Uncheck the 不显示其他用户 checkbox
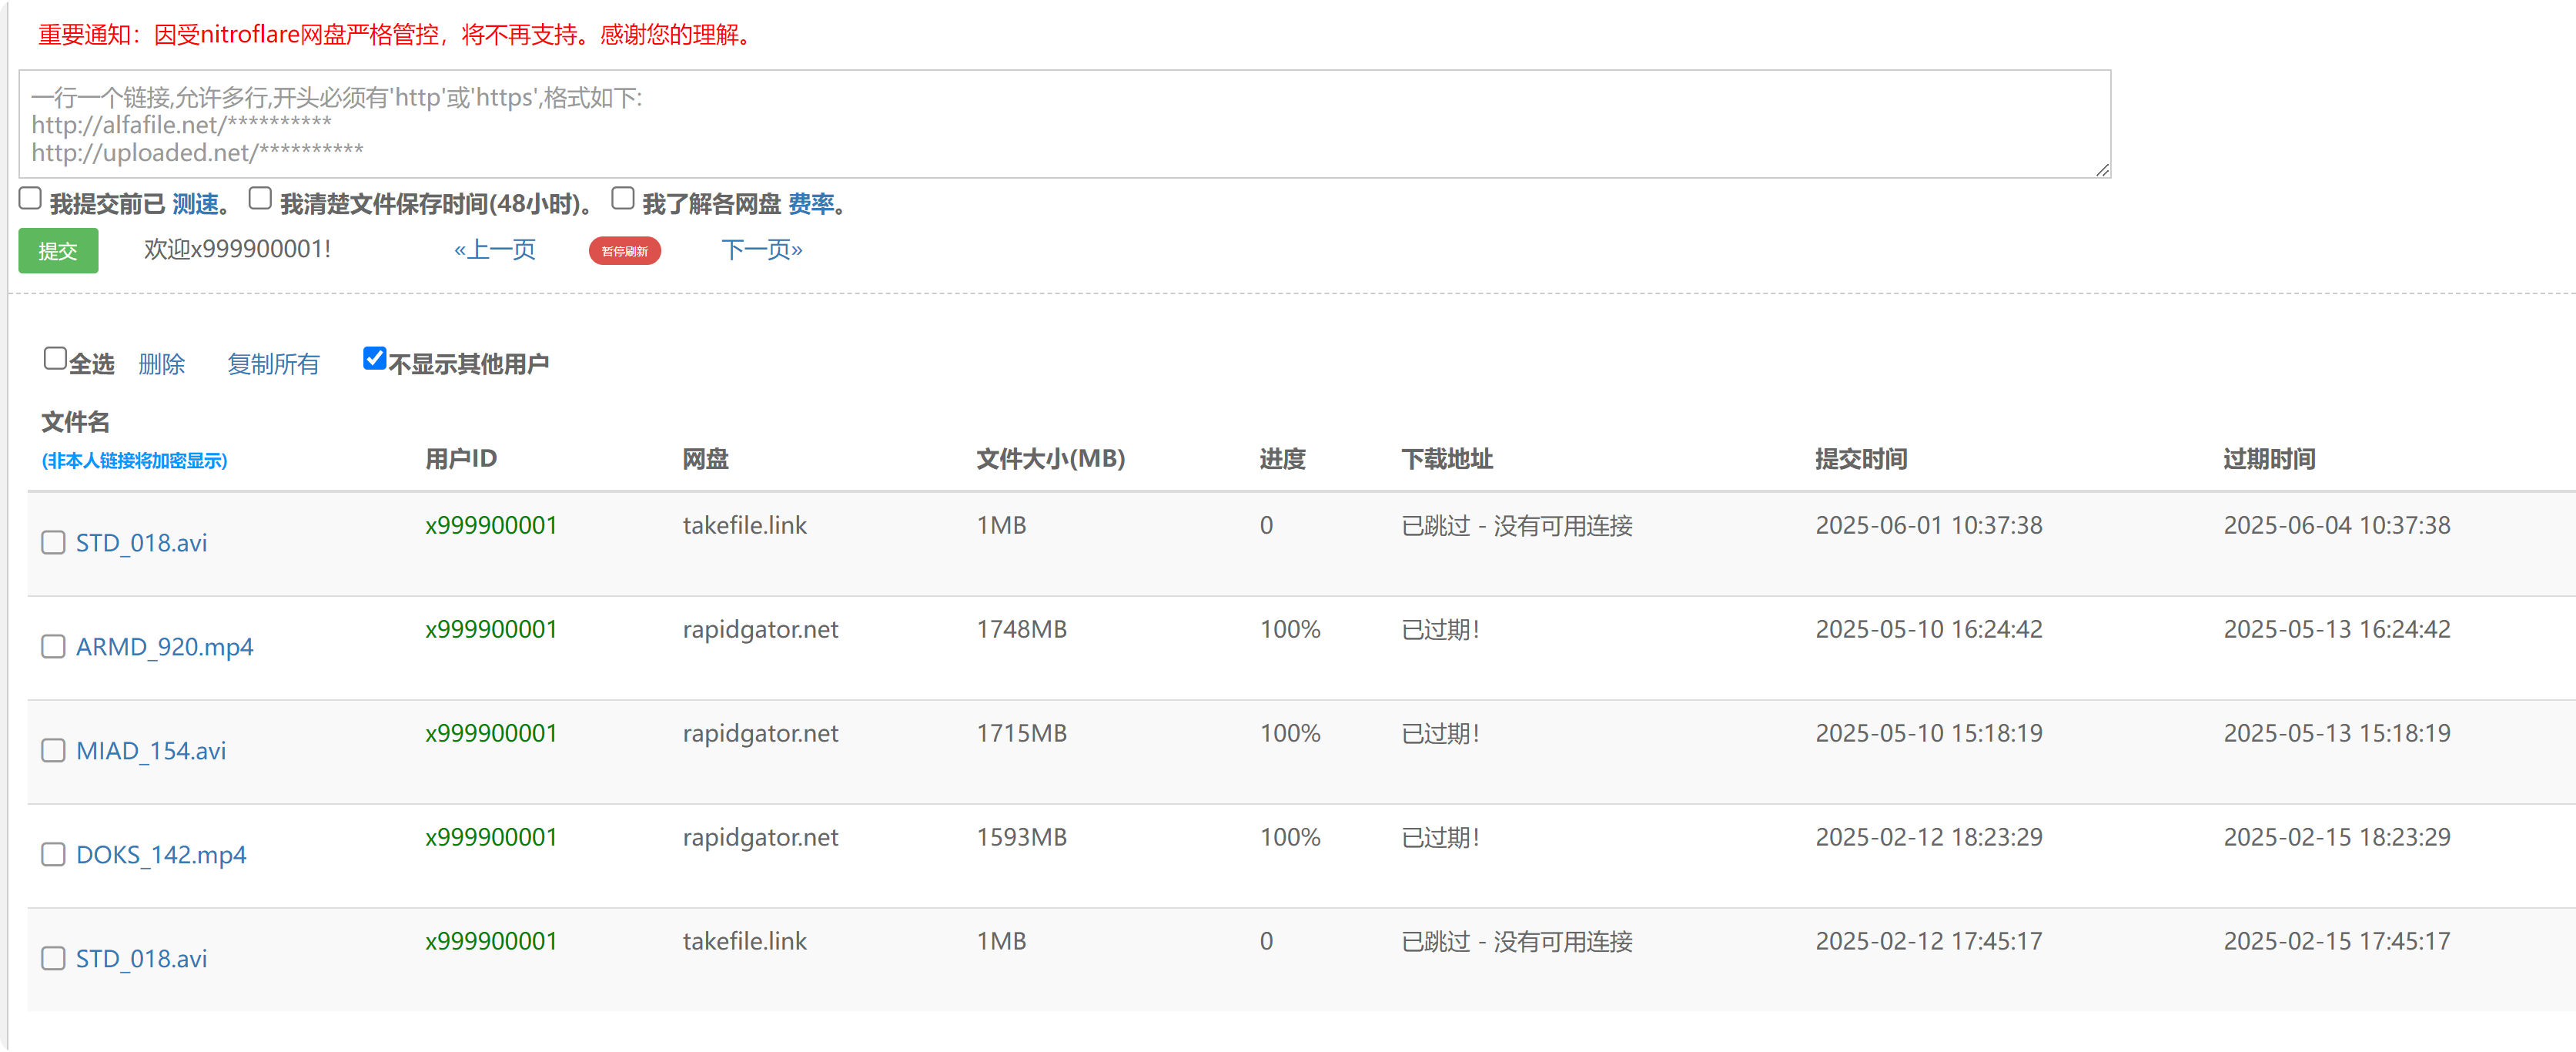 pyautogui.click(x=374, y=359)
